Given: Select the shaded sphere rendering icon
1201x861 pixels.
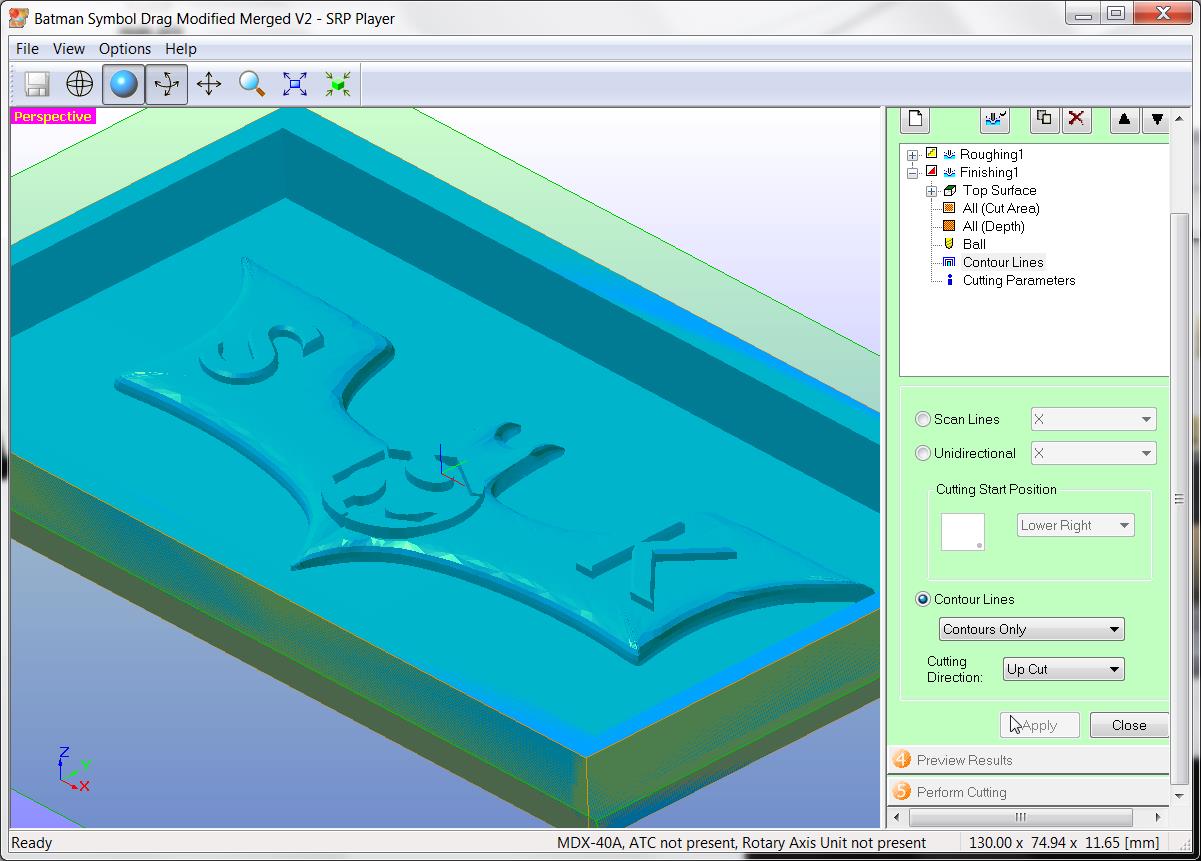Looking at the screenshot, I should 123,84.
